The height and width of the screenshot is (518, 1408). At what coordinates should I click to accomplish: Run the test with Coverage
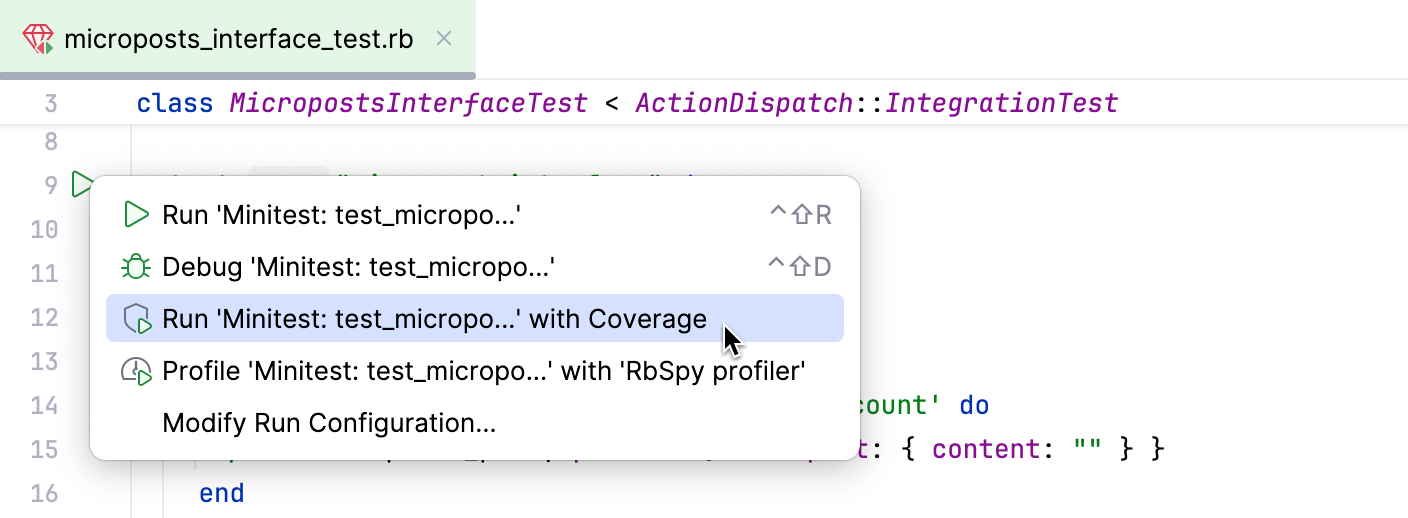click(434, 320)
